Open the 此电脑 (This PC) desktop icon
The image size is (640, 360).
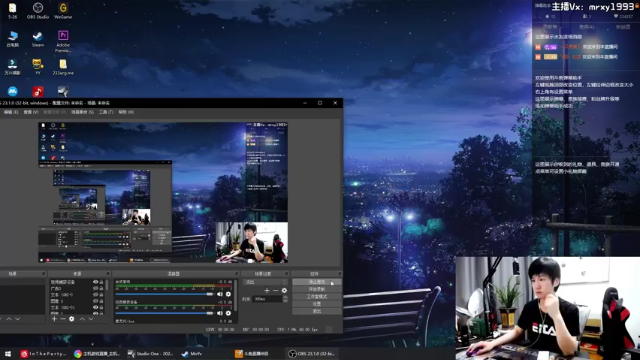(13, 39)
